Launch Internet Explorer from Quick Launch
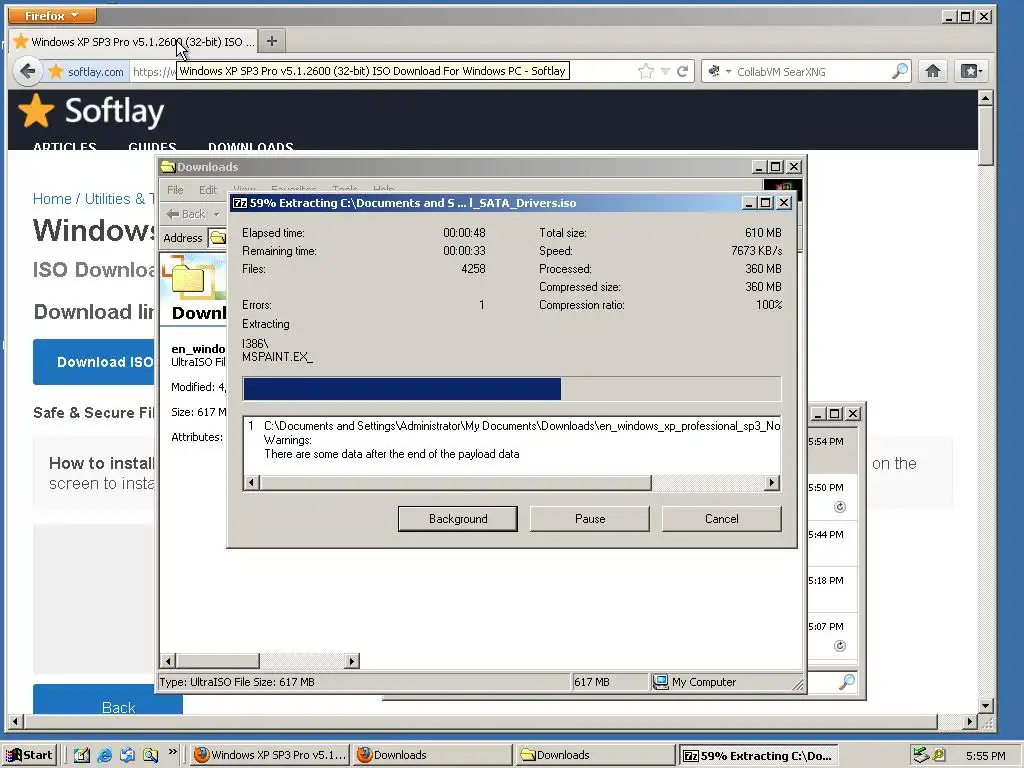1024x768 pixels. [104, 755]
